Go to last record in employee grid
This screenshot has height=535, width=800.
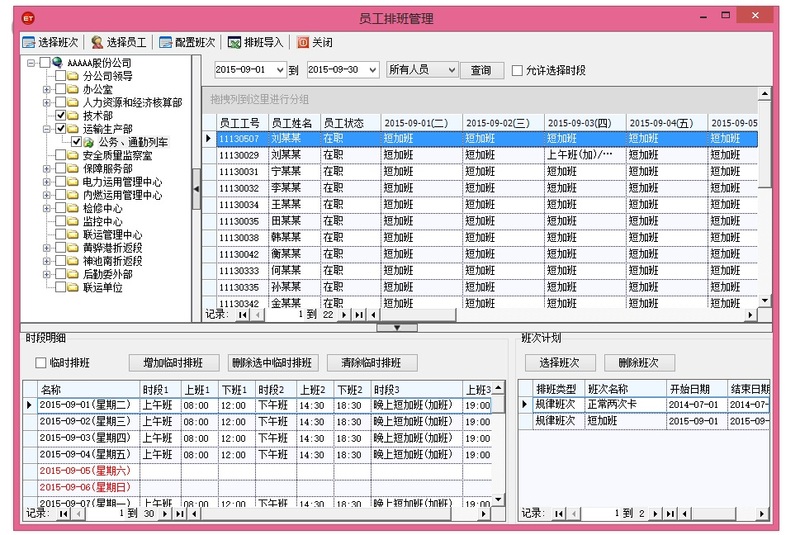359,315
